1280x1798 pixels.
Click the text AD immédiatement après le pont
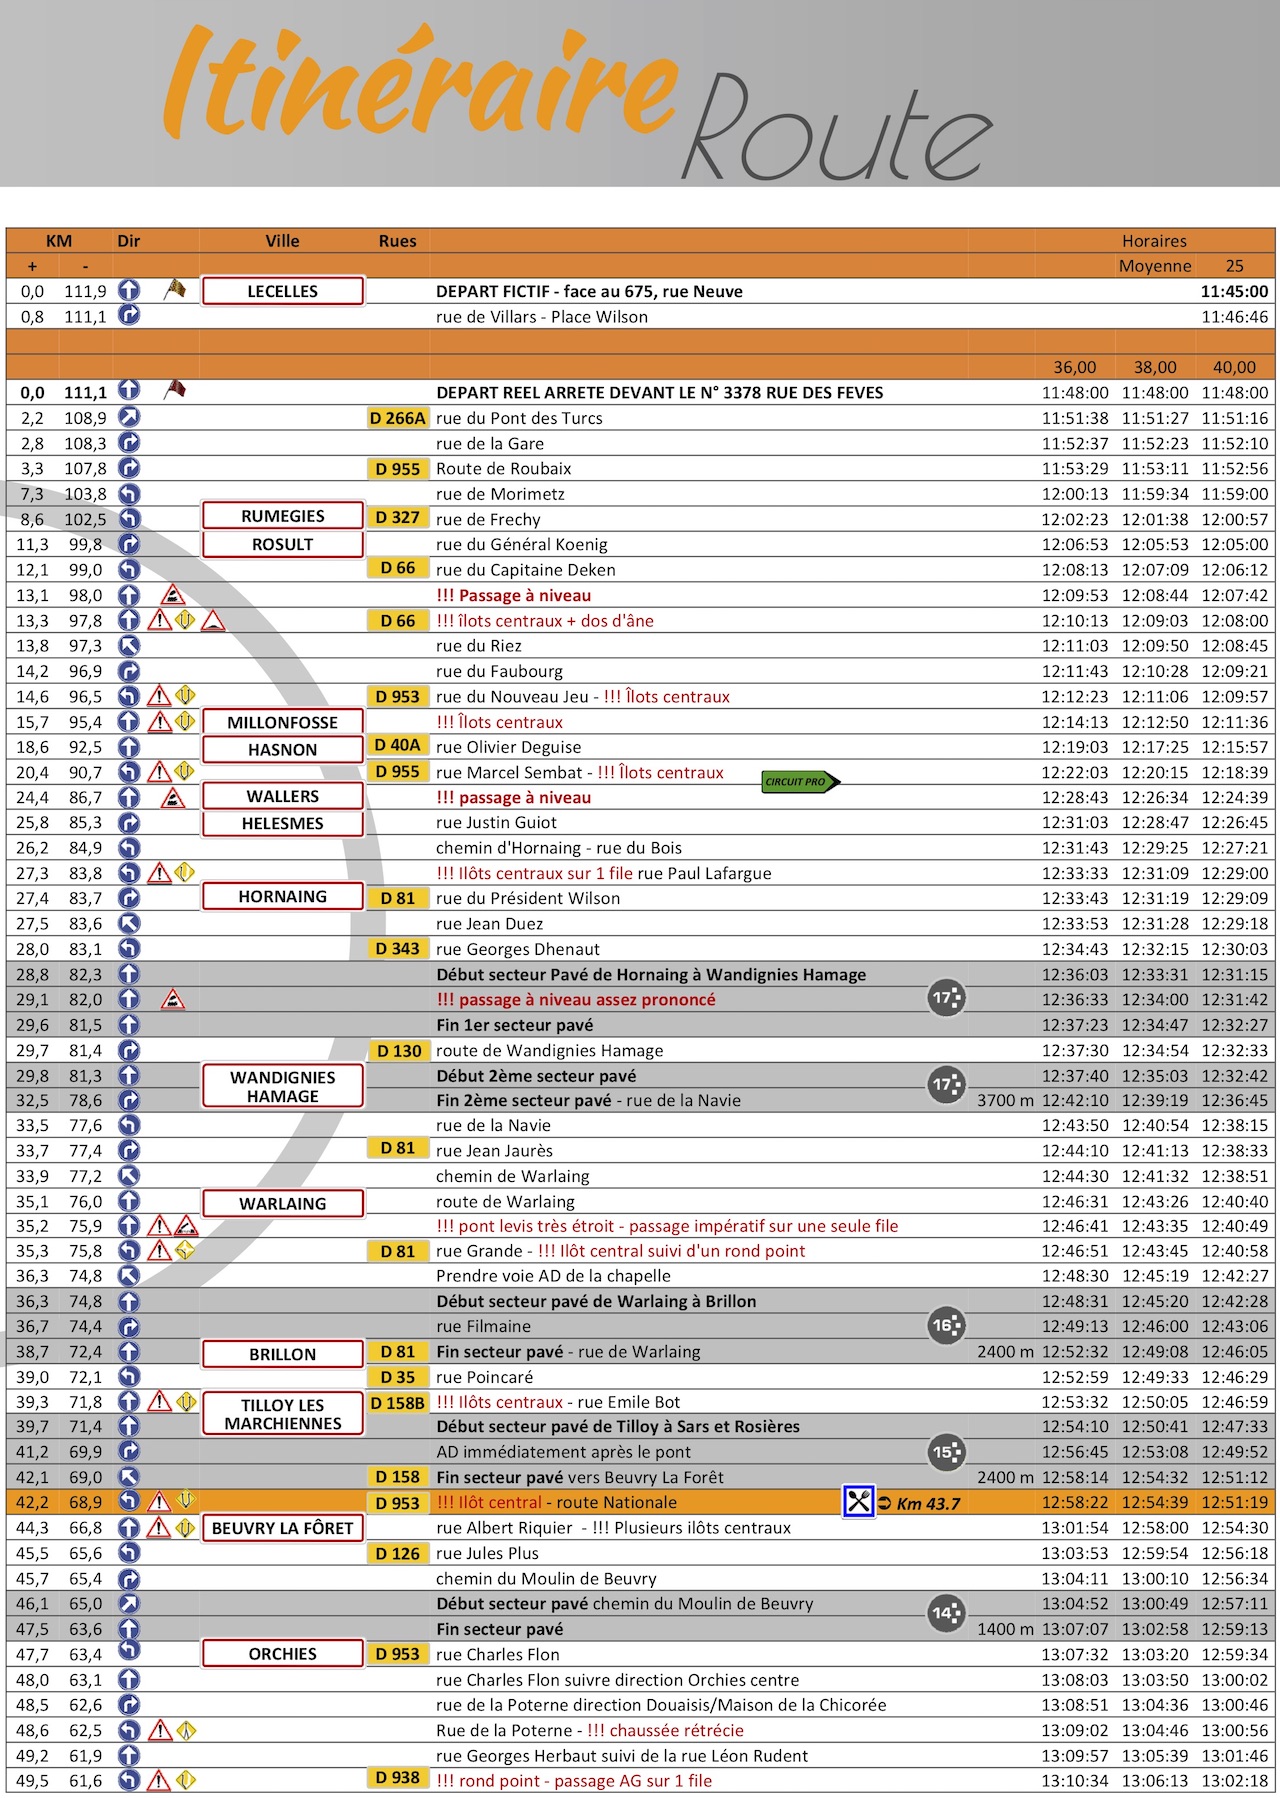coord(563,1452)
